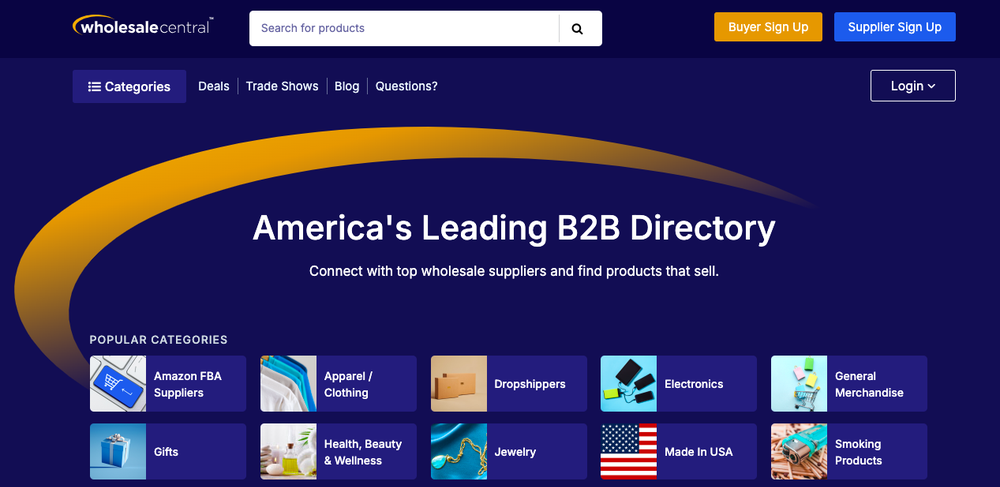Click the Connect with top wholesale suppliers tagline
The width and height of the screenshot is (1000, 487).
point(514,271)
